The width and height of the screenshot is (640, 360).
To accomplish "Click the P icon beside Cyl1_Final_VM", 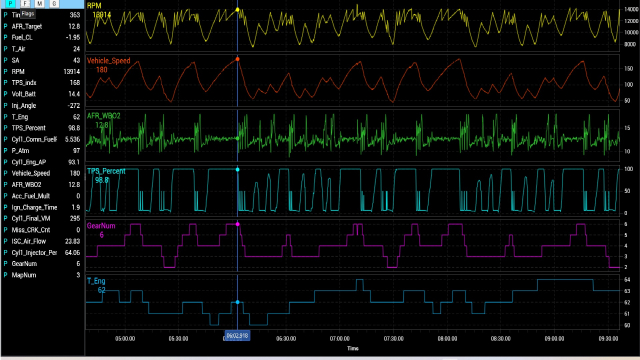I will [x=5, y=218].
